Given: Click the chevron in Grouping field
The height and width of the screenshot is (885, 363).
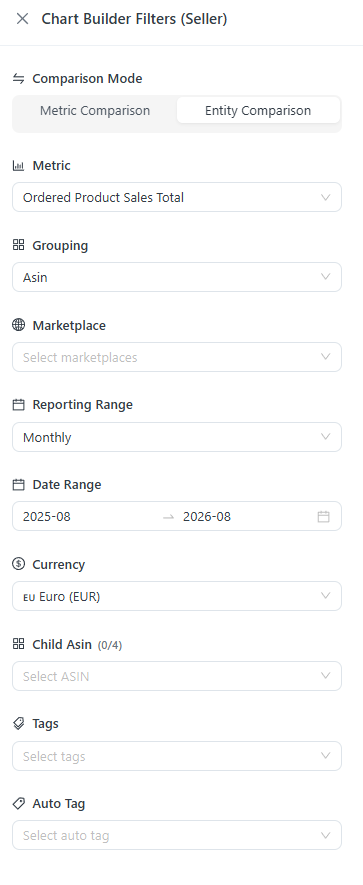Looking at the screenshot, I should [x=325, y=277].
